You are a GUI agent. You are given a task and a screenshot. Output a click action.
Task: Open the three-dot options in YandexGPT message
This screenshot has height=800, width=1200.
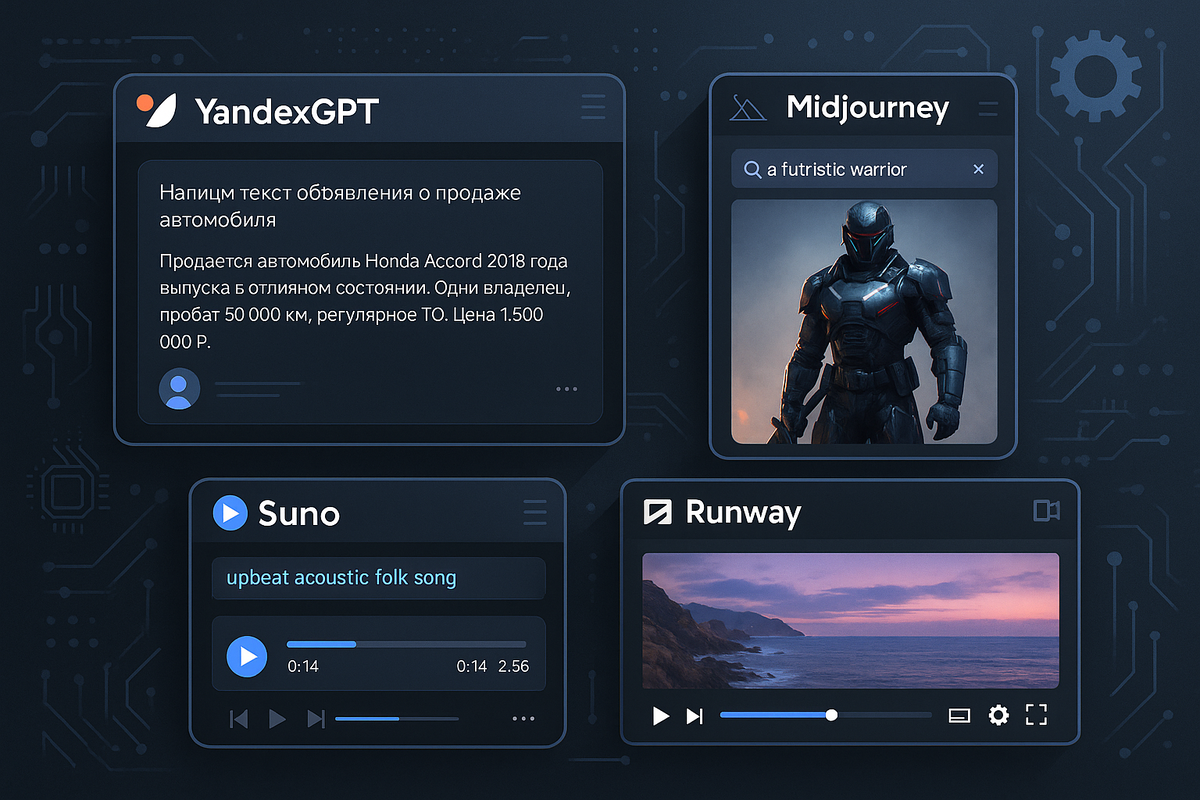566,389
